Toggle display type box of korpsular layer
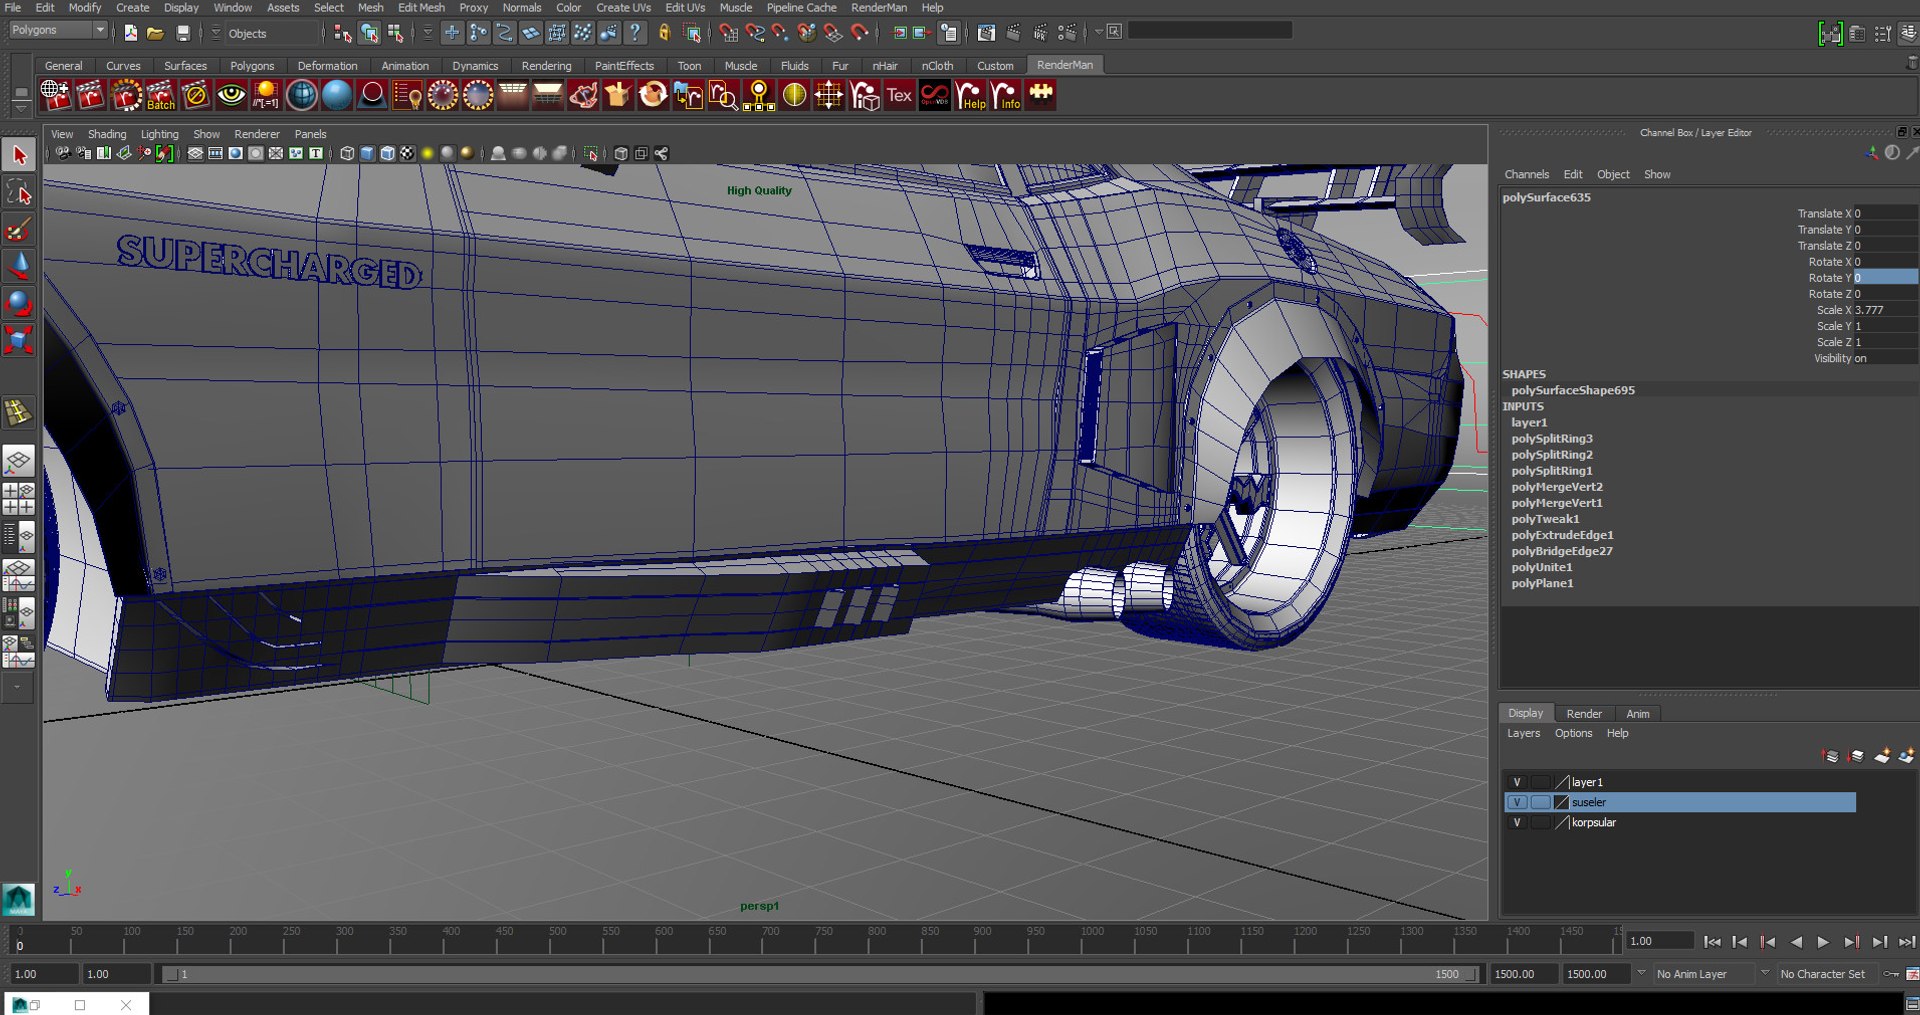Screen dimensions: 1920x1015 1541,822
